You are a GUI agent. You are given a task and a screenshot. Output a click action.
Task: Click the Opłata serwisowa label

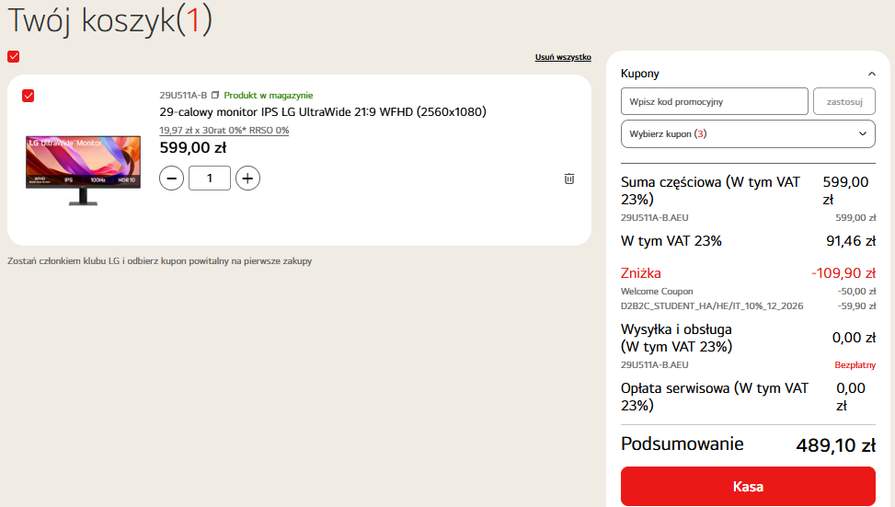coord(715,397)
